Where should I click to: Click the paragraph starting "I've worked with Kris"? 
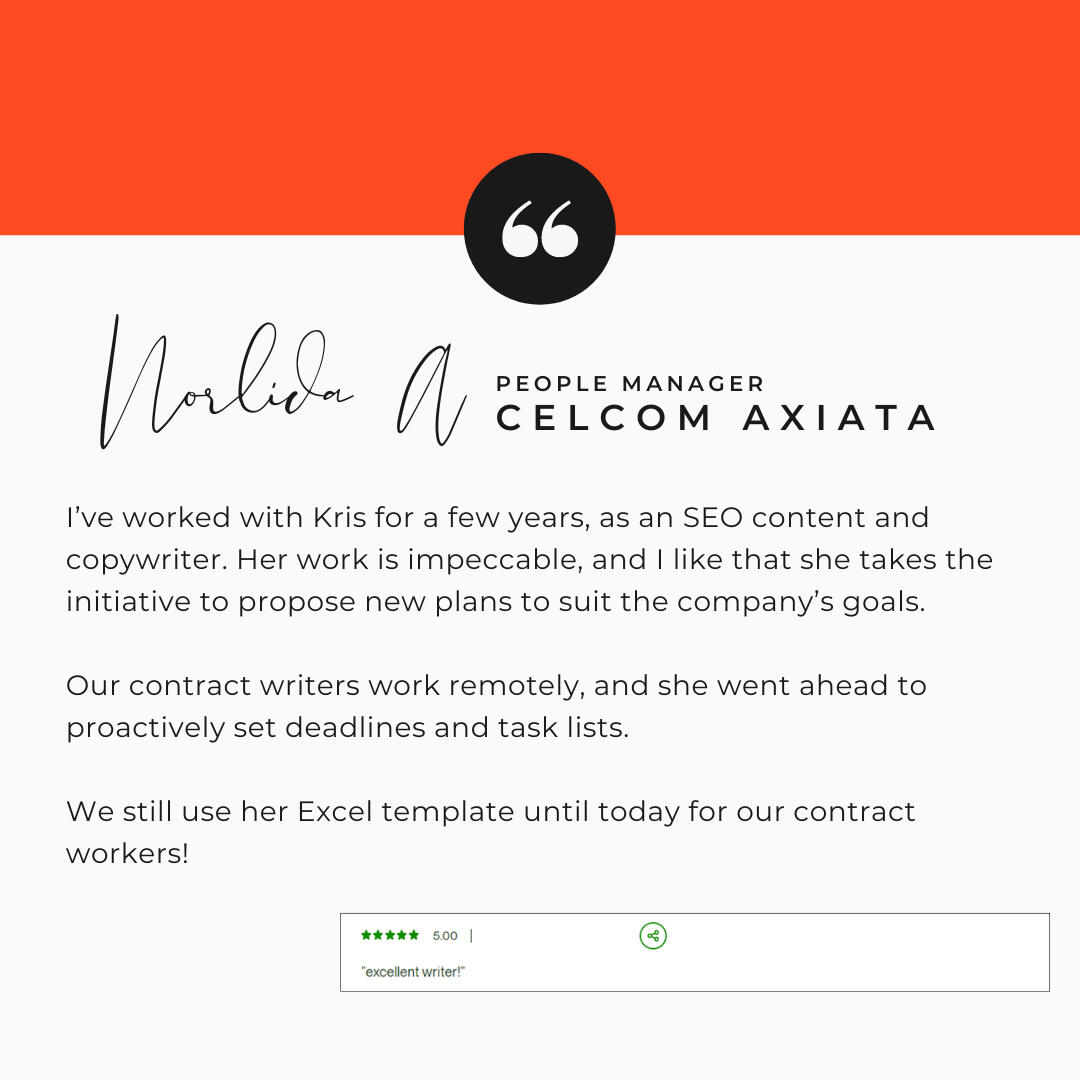[529, 559]
